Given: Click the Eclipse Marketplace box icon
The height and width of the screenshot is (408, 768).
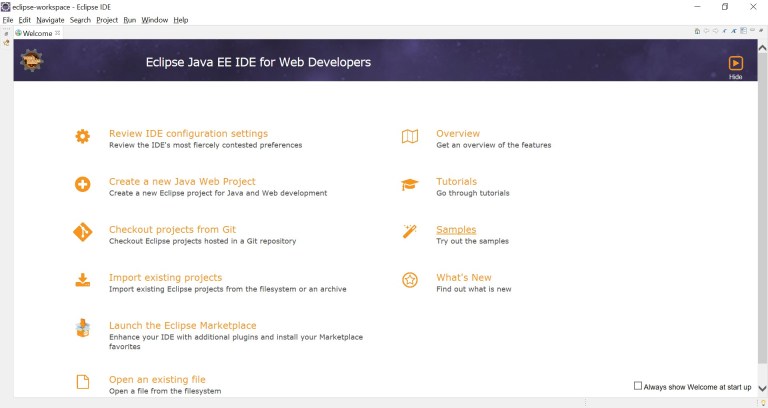Looking at the screenshot, I should point(83,329).
